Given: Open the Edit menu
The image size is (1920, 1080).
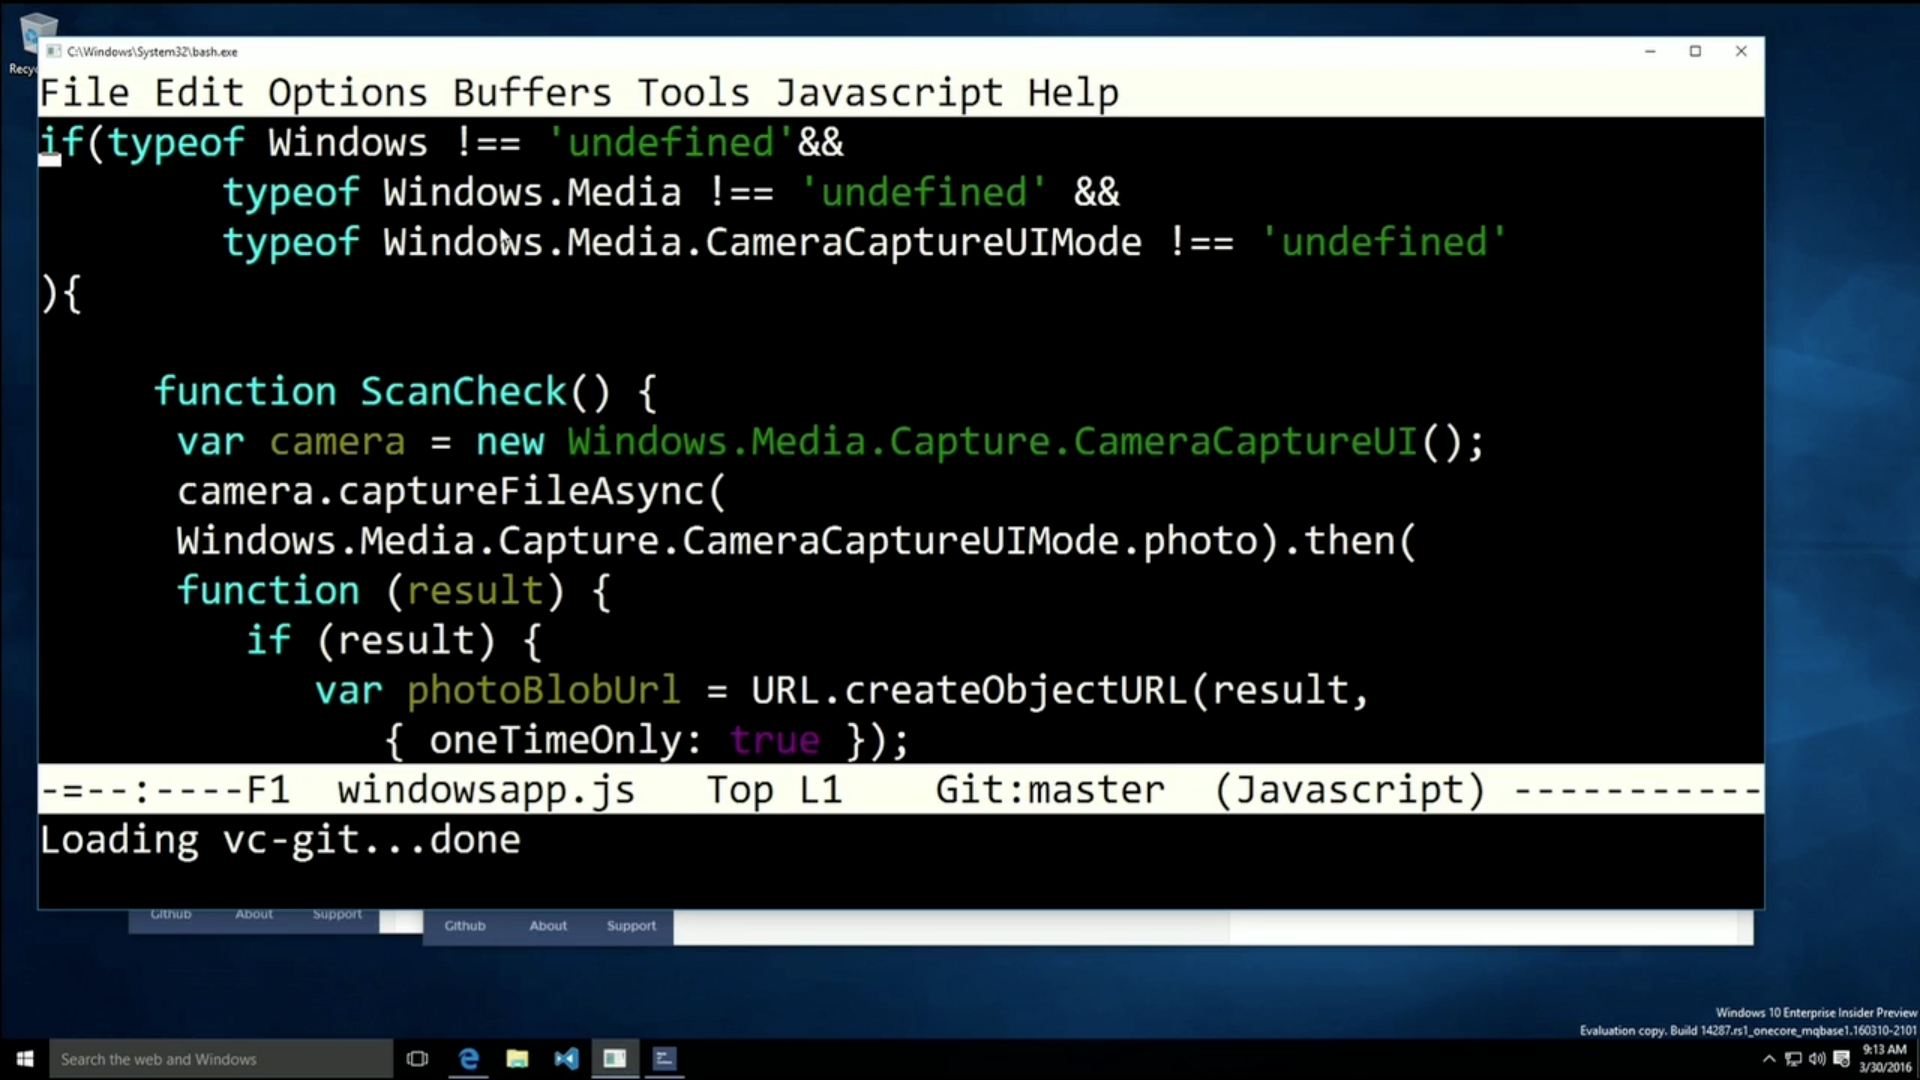Looking at the screenshot, I should (199, 93).
